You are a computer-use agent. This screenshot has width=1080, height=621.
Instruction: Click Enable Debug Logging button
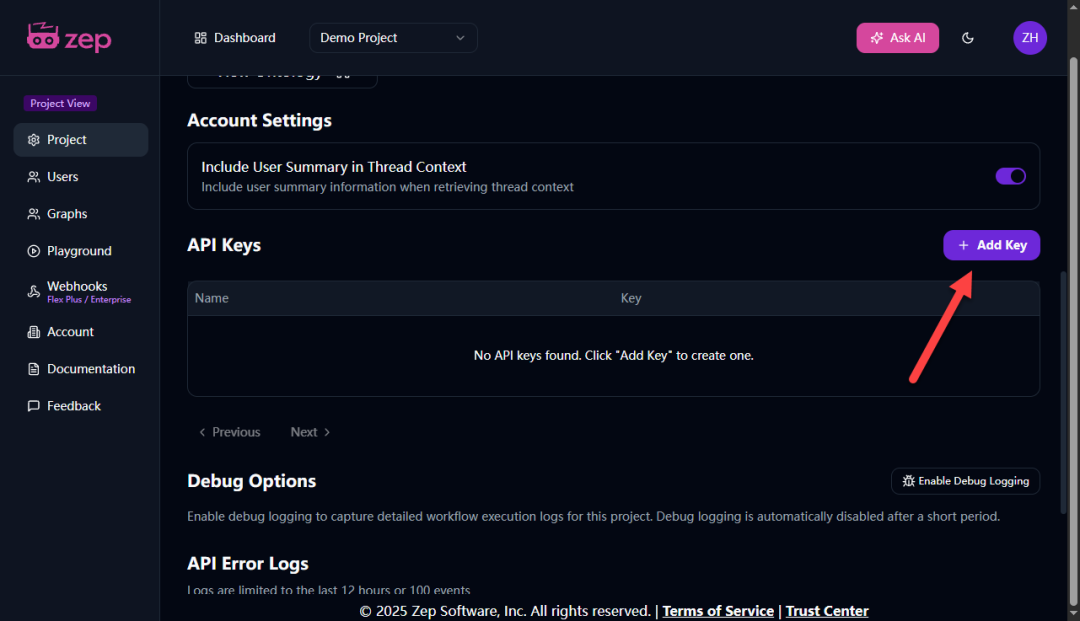click(x=965, y=481)
